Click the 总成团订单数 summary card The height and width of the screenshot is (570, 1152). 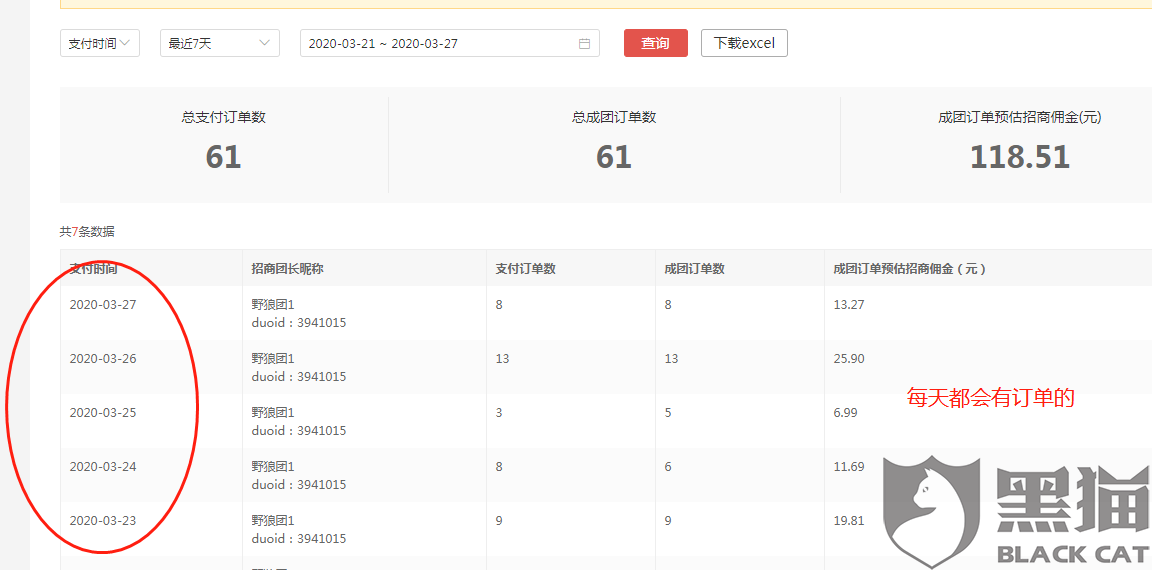coord(614,145)
